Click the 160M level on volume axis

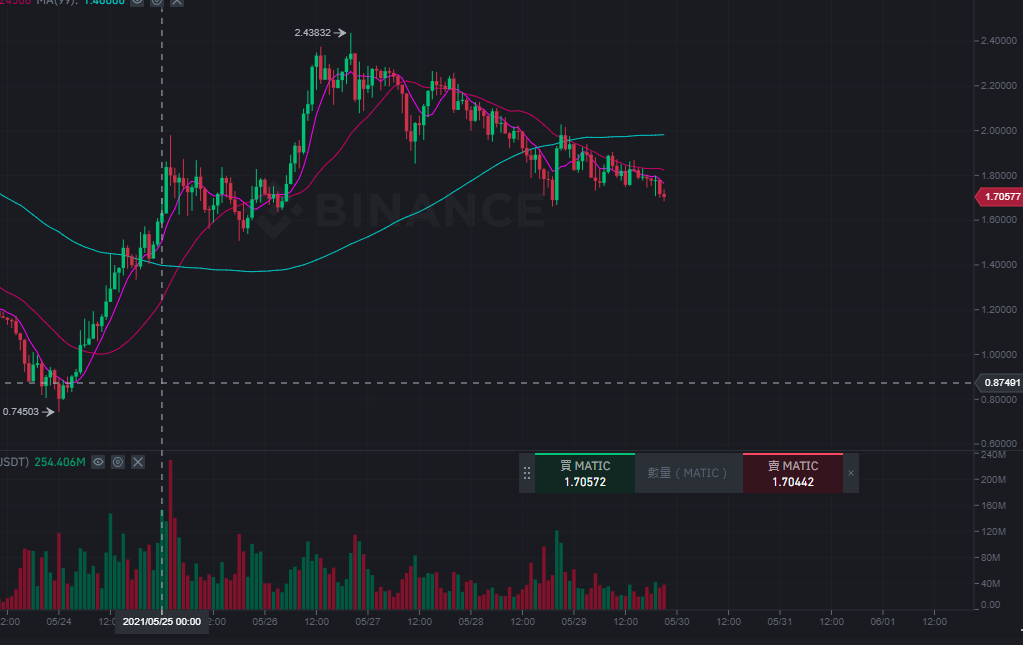pyautogui.click(x=994, y=505)
